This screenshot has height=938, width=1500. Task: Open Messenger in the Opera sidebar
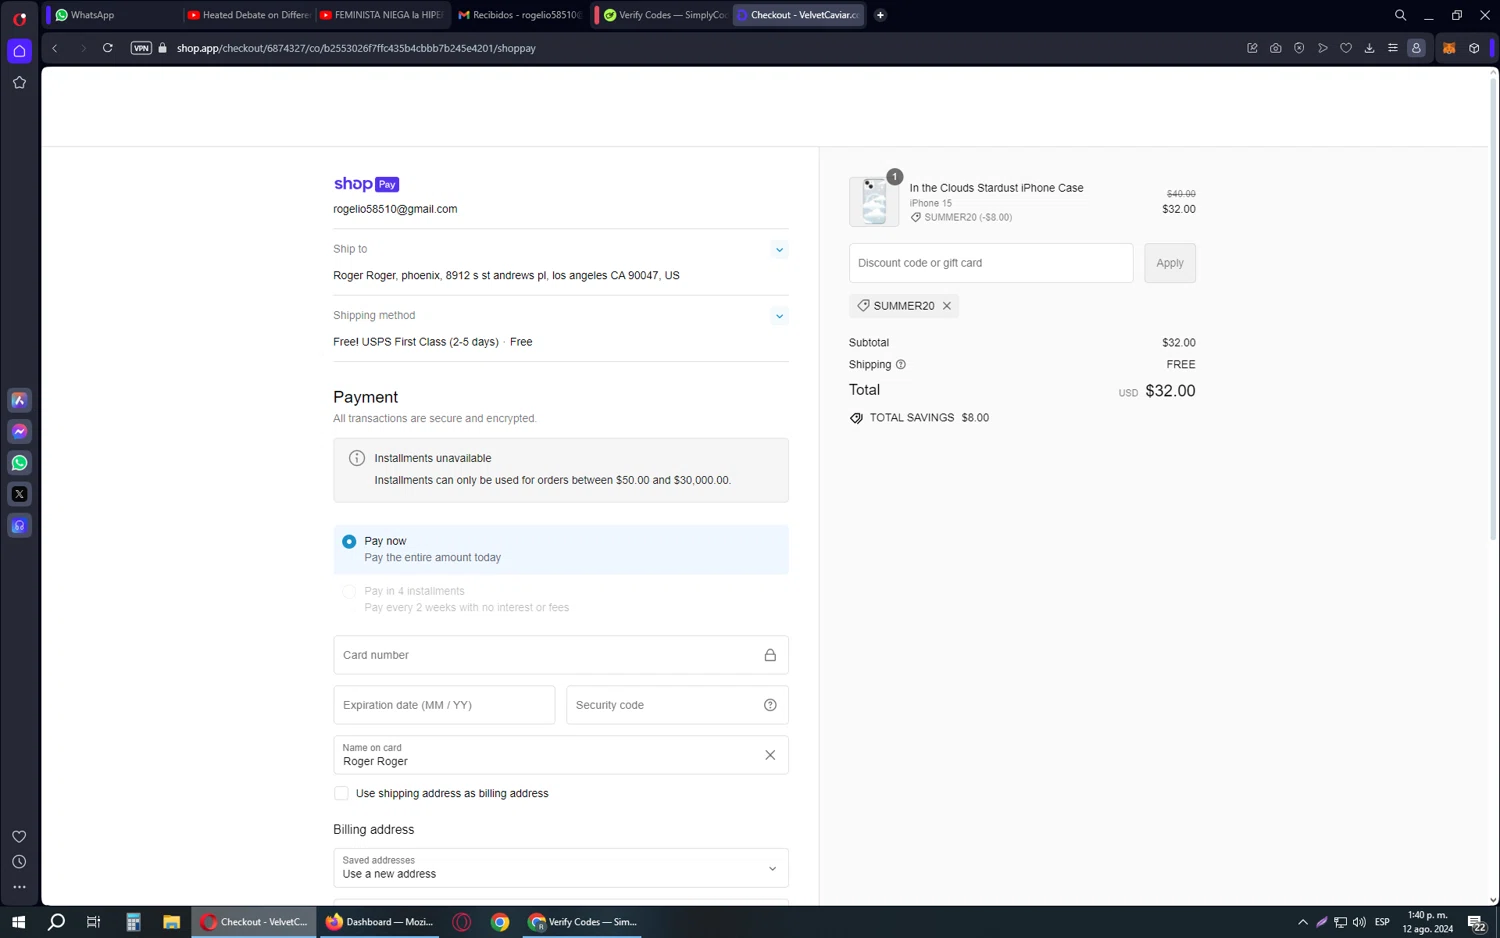(19, 432)
